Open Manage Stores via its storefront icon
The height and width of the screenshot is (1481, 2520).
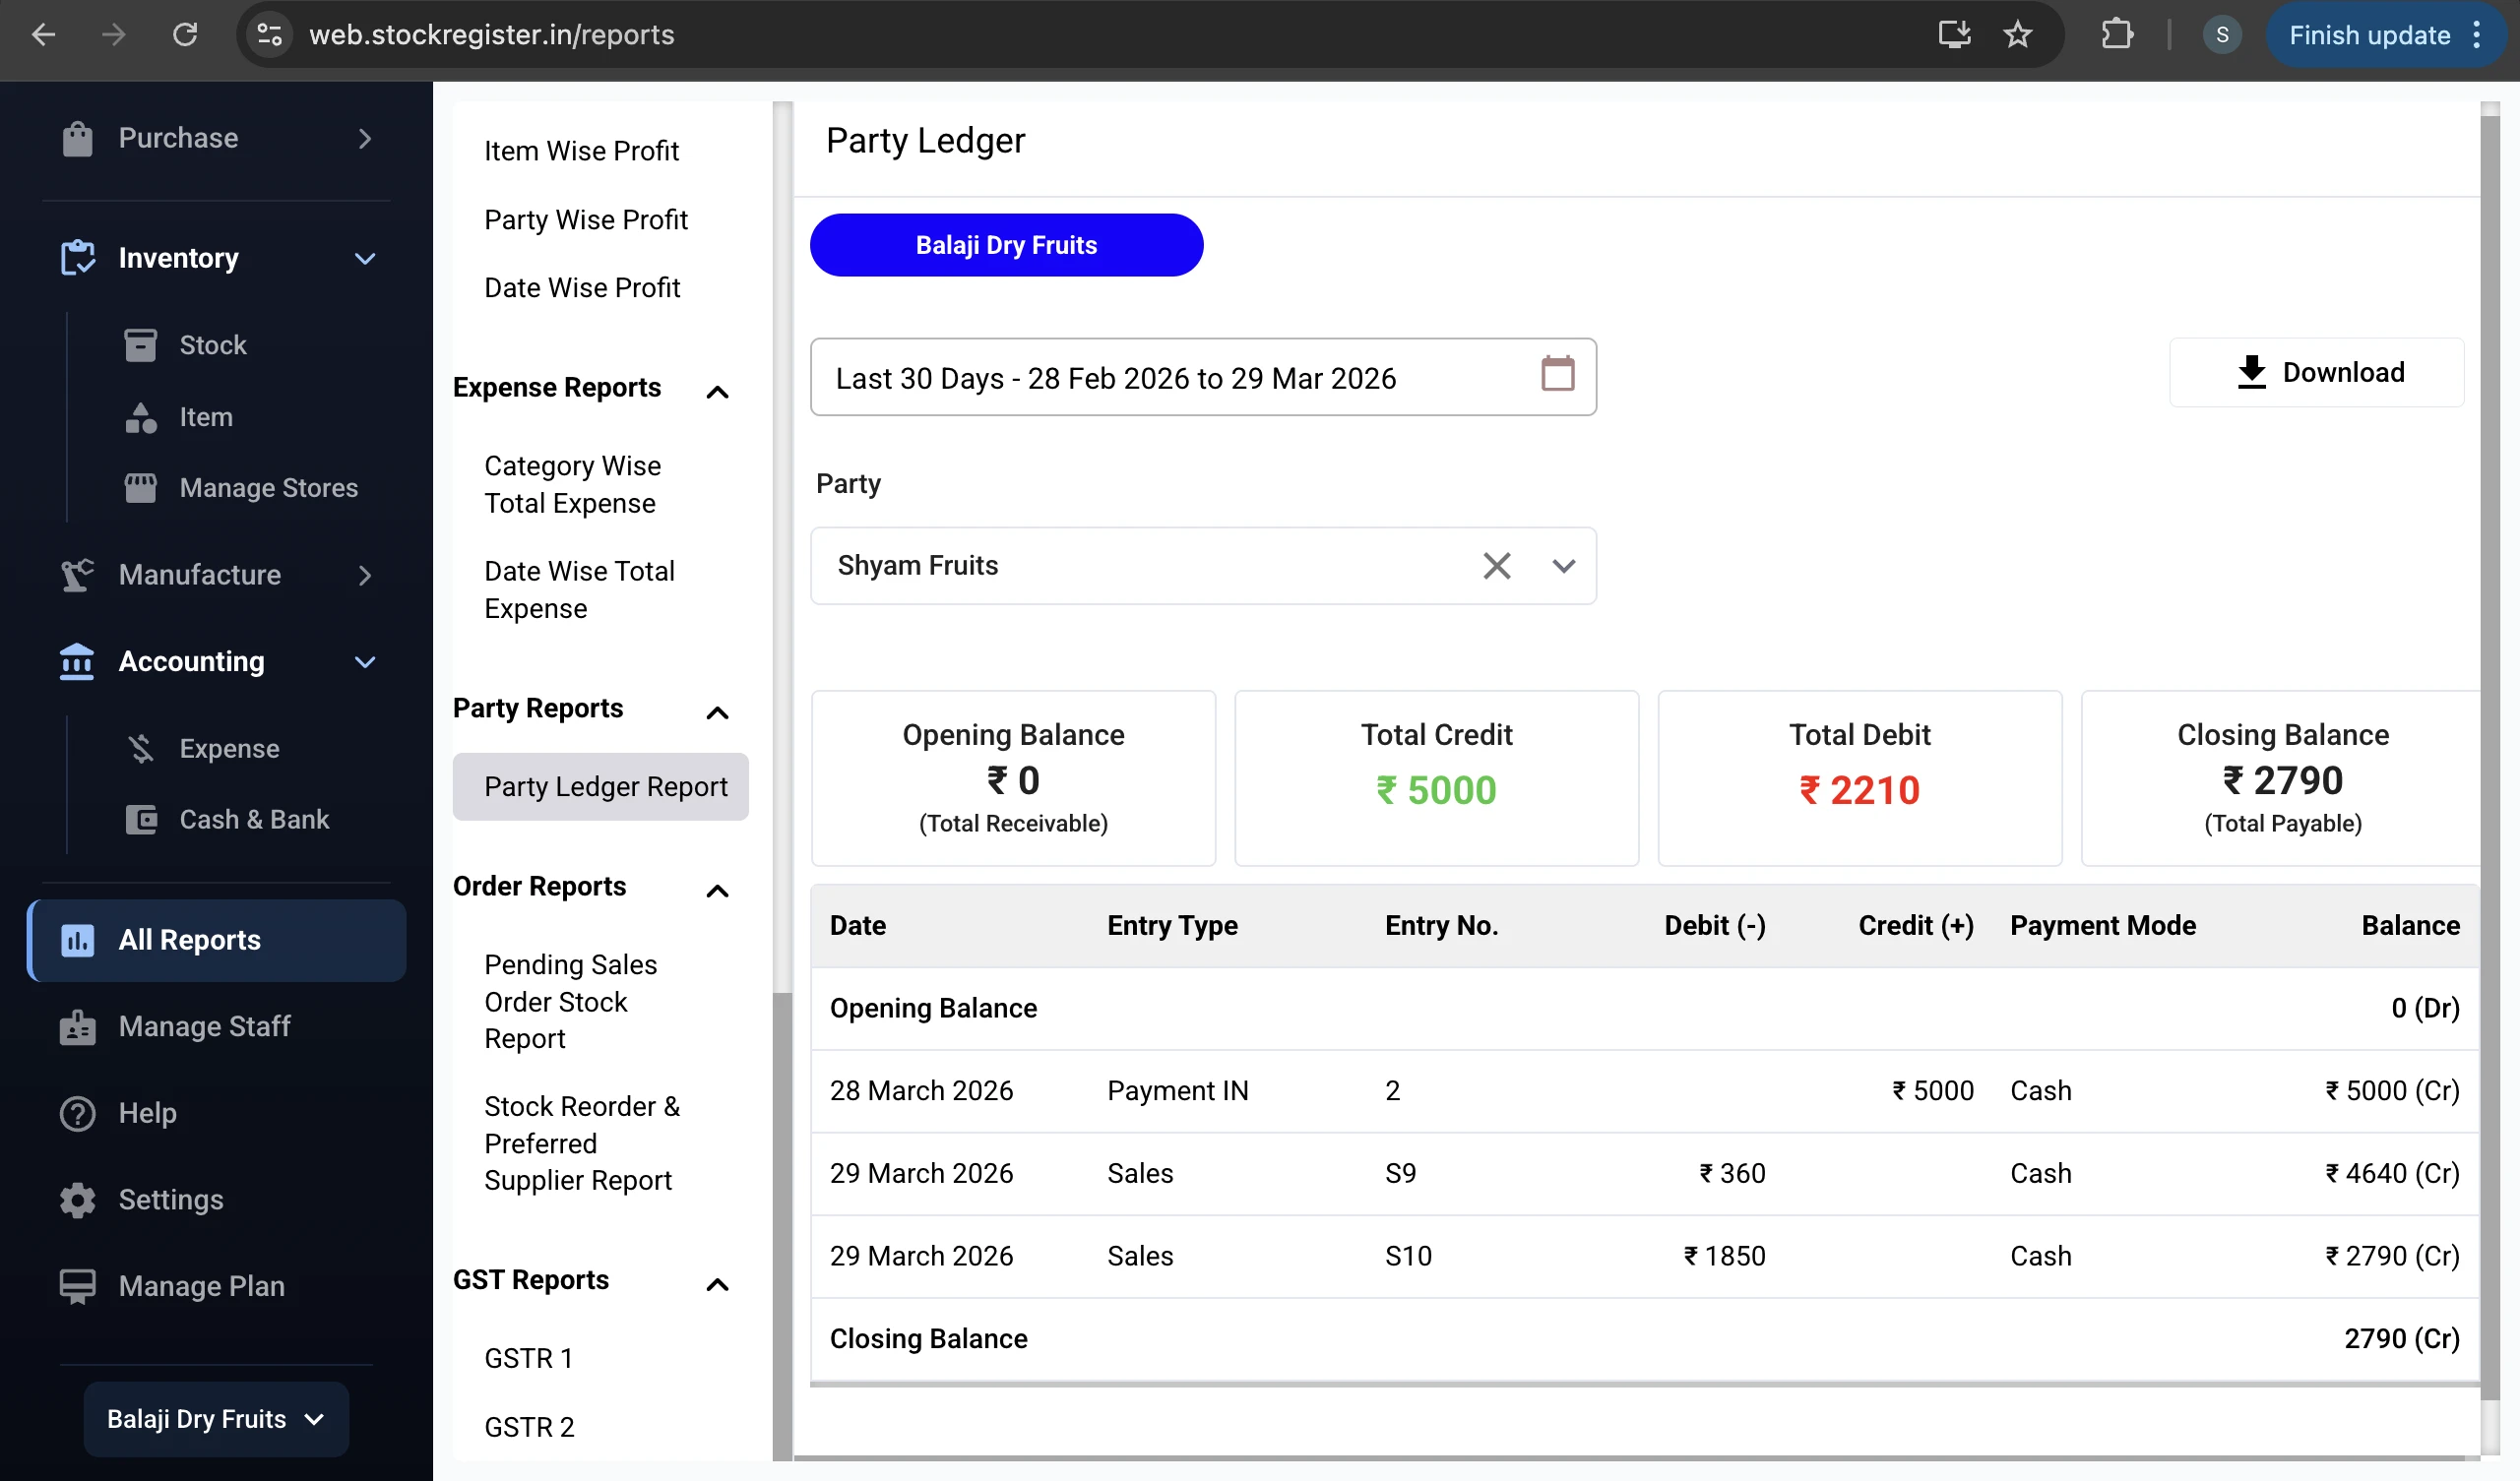click(140, 488)
